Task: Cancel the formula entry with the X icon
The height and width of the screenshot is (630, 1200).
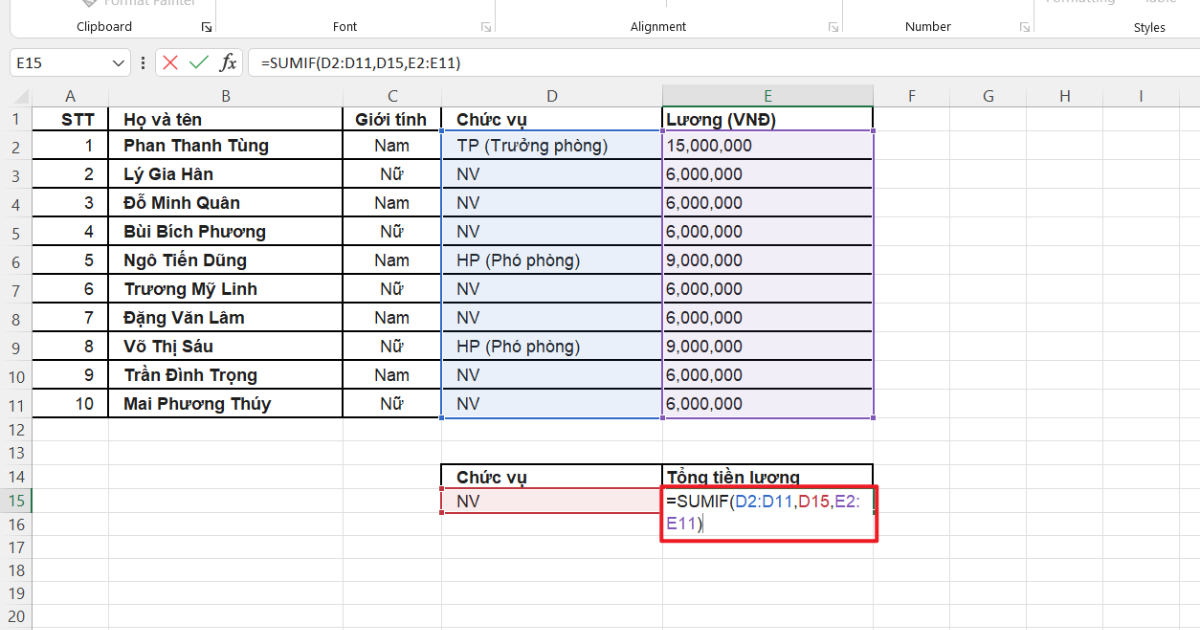Action: click(x=170, y=62)
